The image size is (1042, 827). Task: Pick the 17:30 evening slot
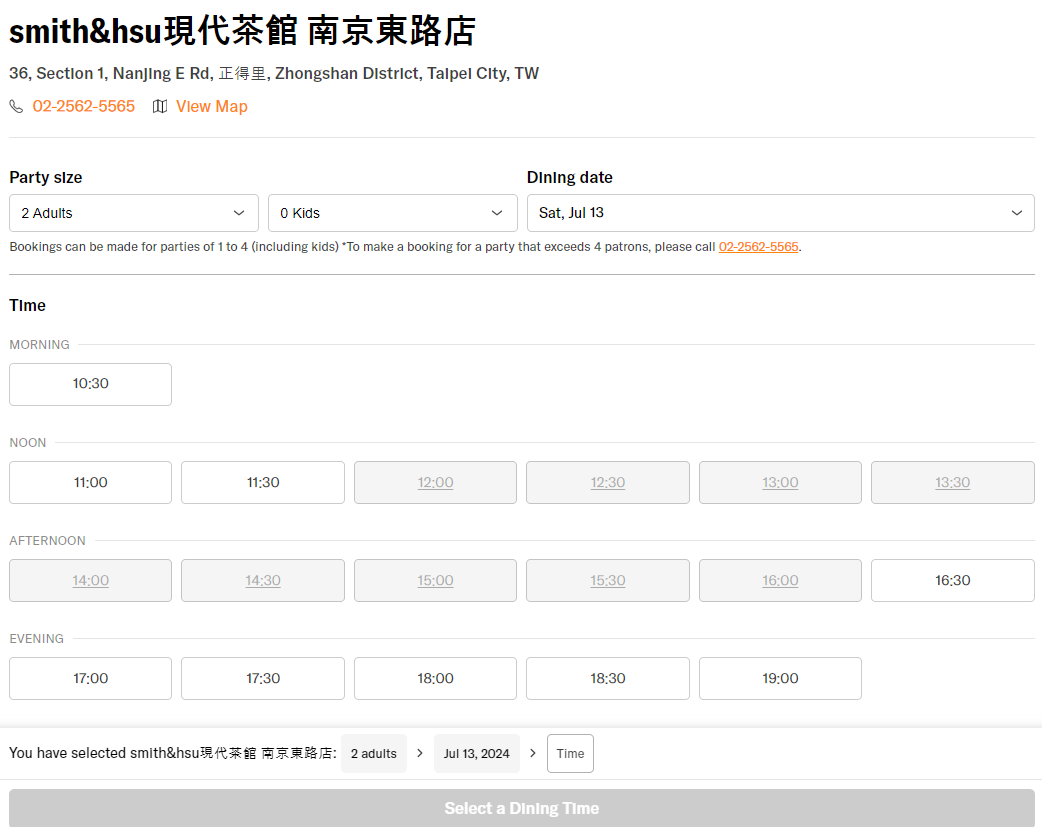click(x=263, y=679)
